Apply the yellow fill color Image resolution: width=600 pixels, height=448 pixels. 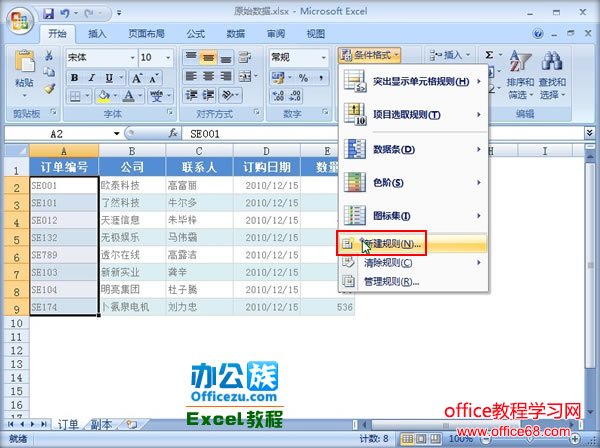103,96
